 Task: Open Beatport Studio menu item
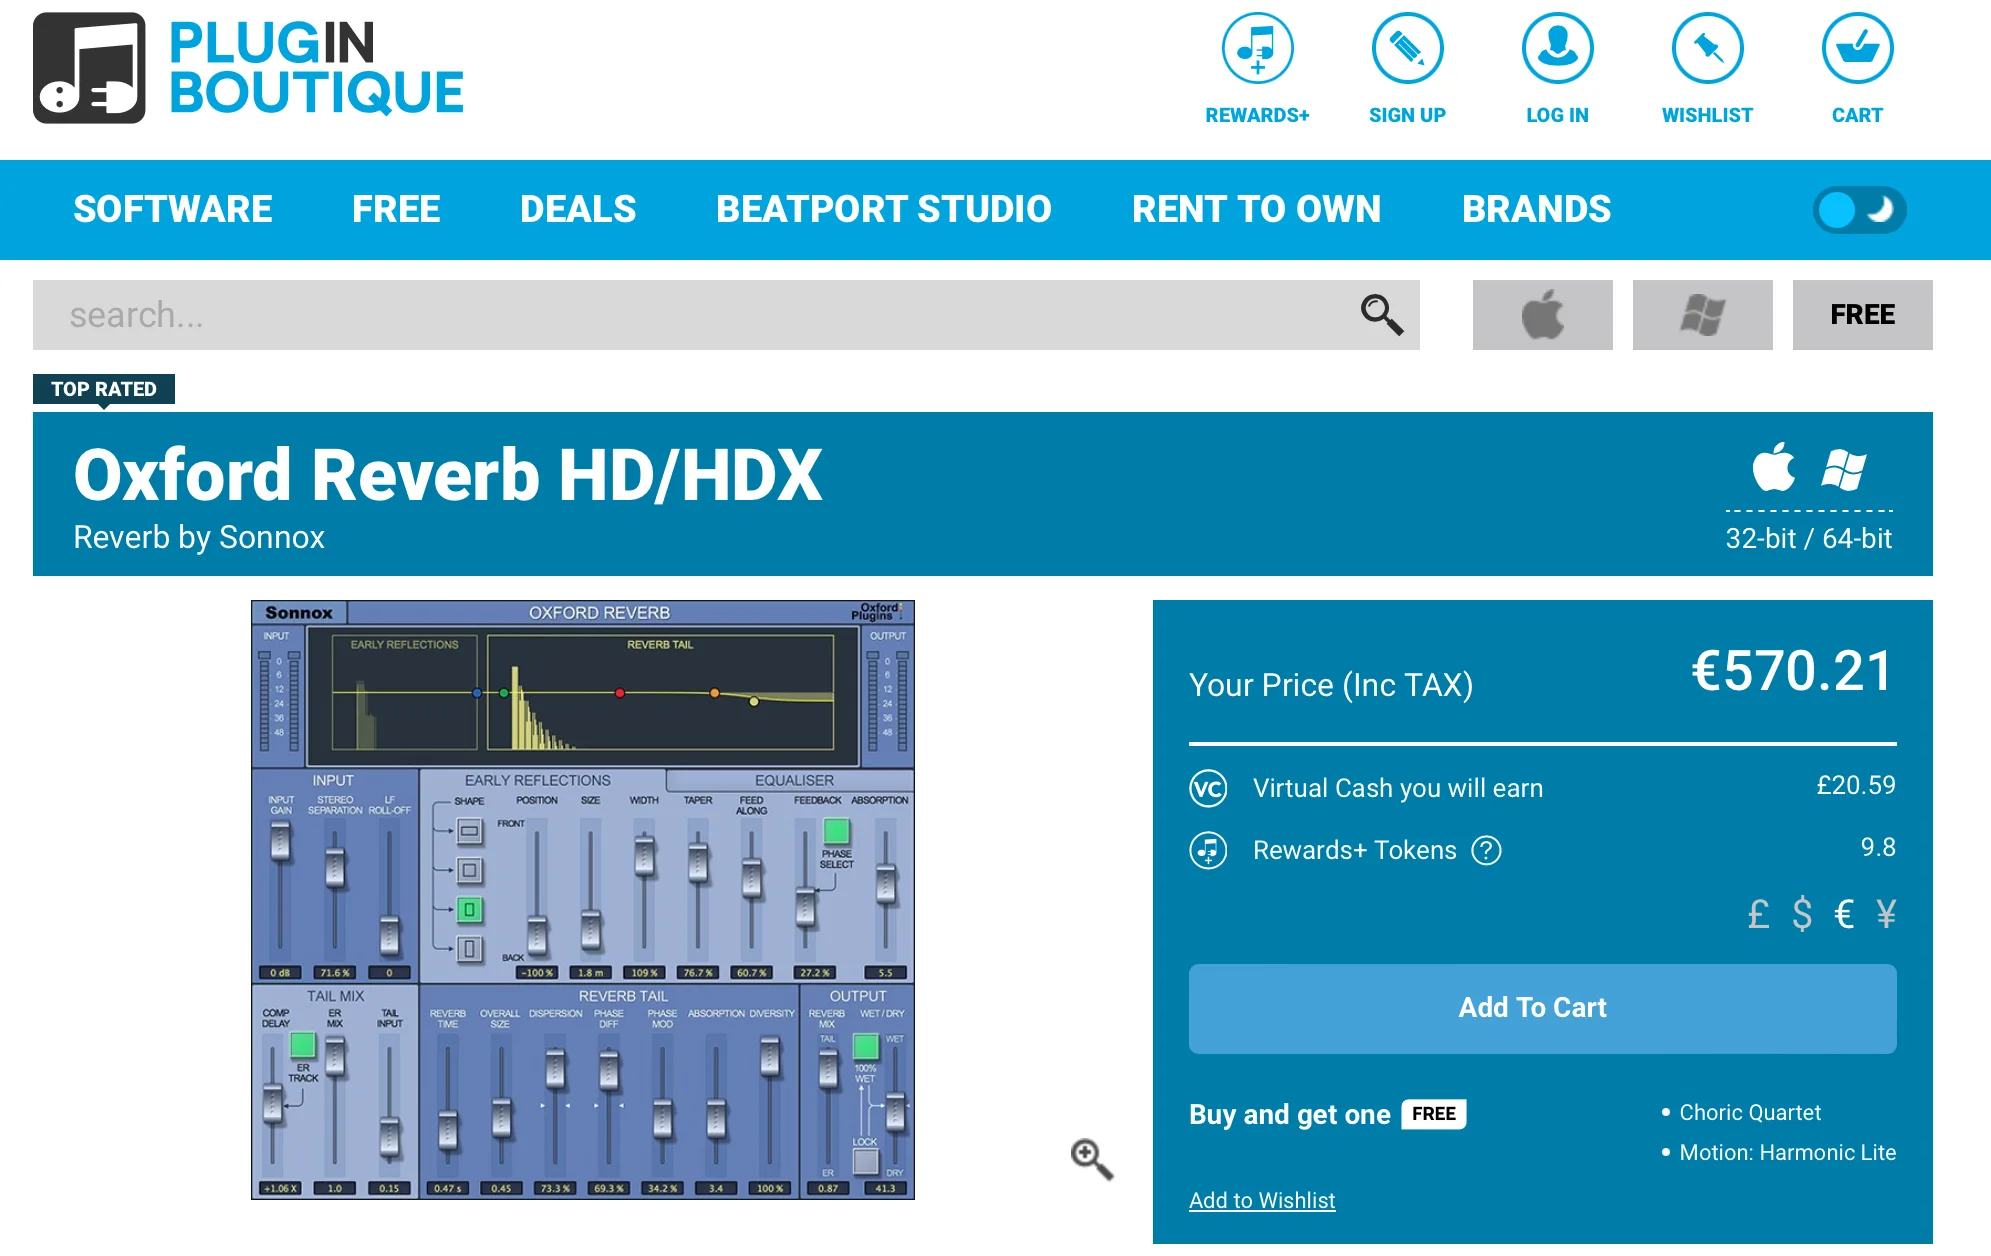[884, 209]
